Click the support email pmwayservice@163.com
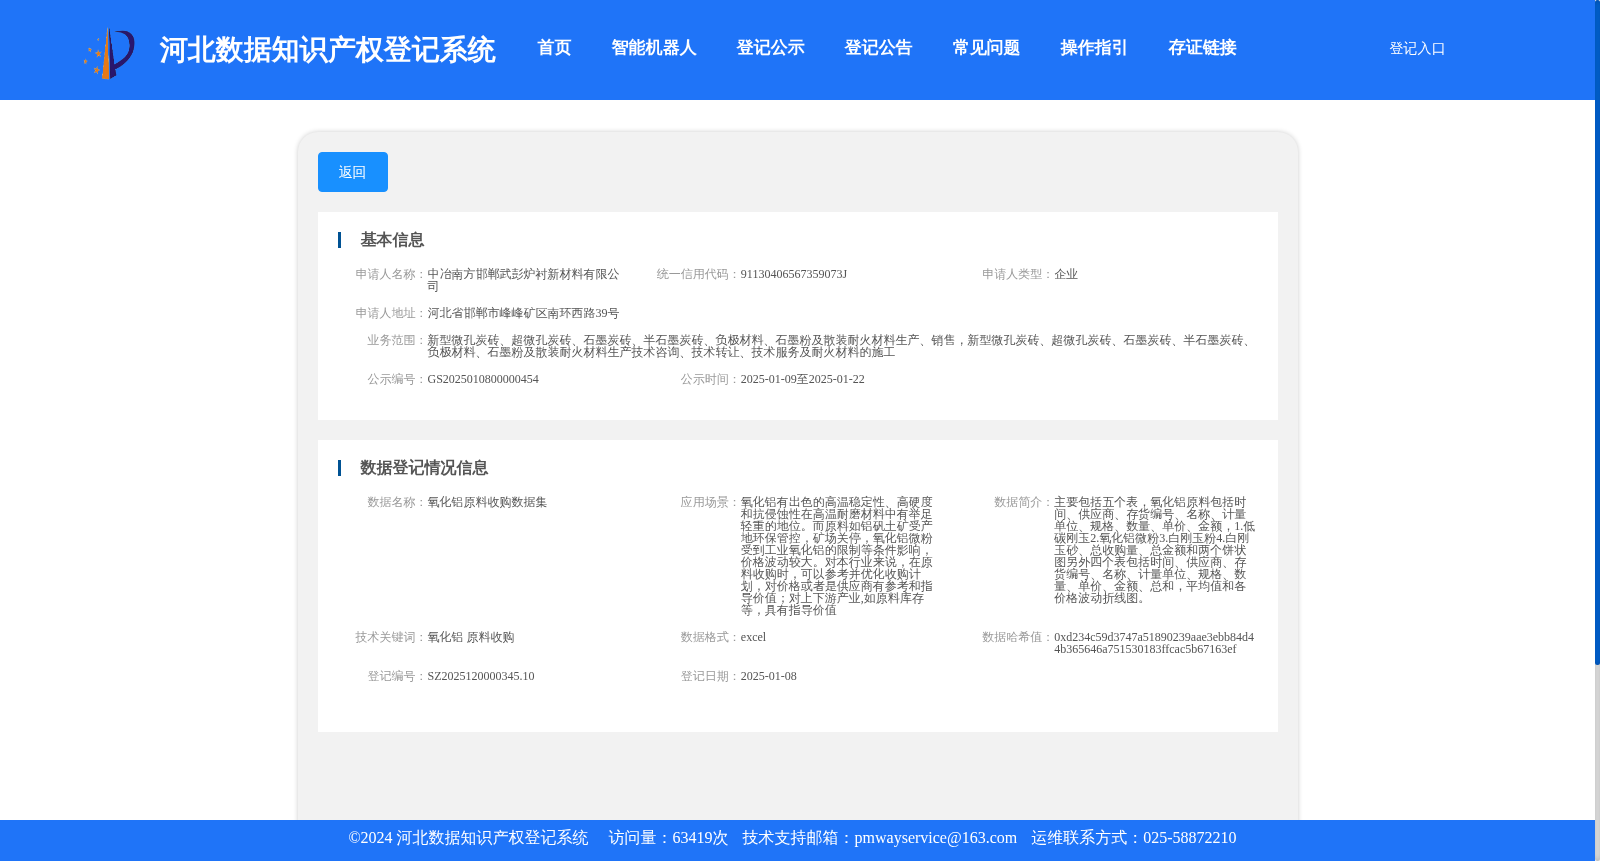Viewport: 1600px width, 861px height. pyautogui.click(x=935, y=838)
